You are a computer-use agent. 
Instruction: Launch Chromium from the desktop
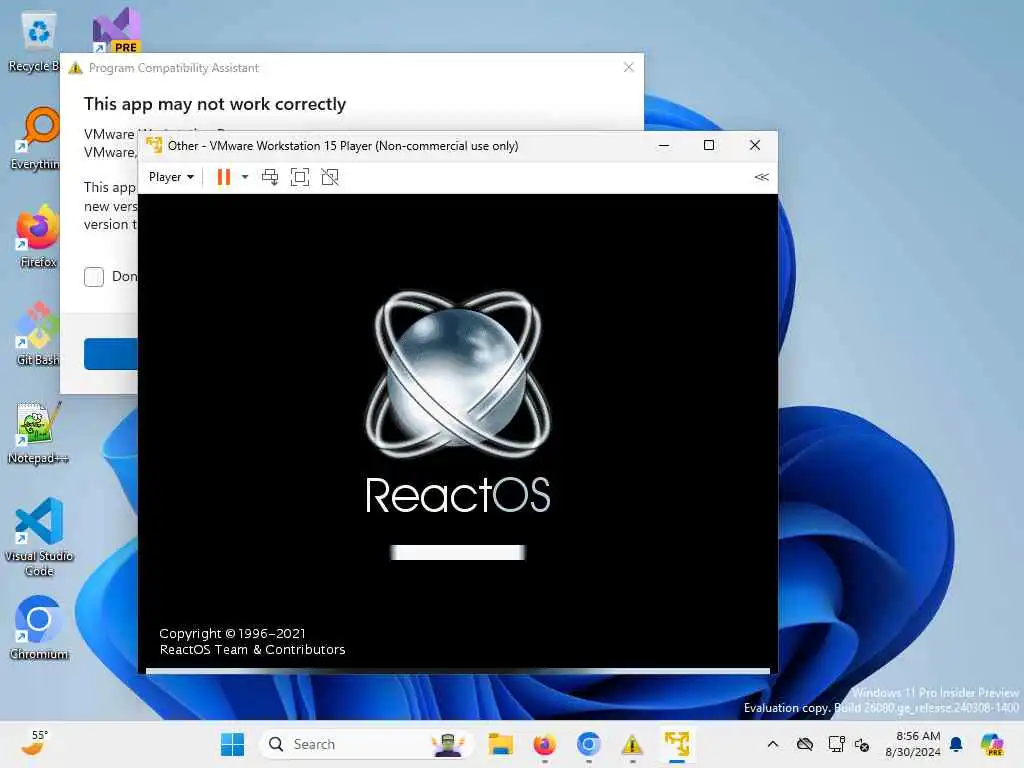coord(39,628)
